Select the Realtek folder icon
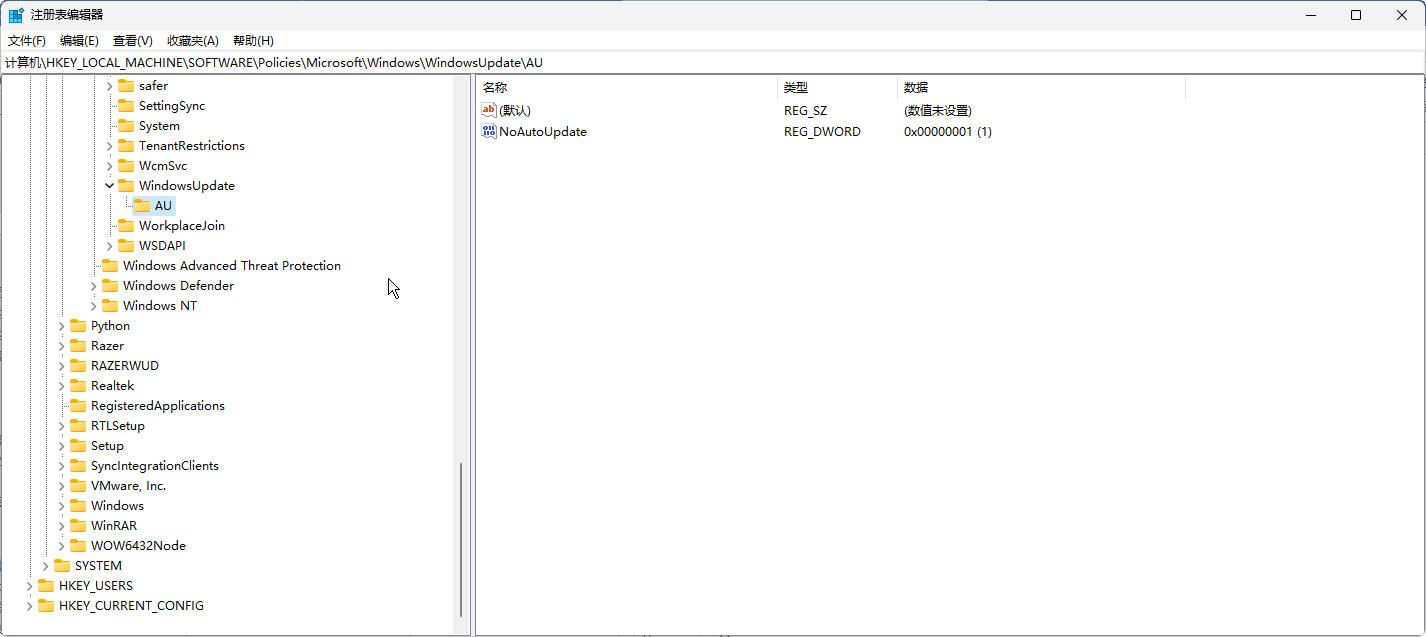The height and width of the screenshot is (637, 1426). [78, 385]
